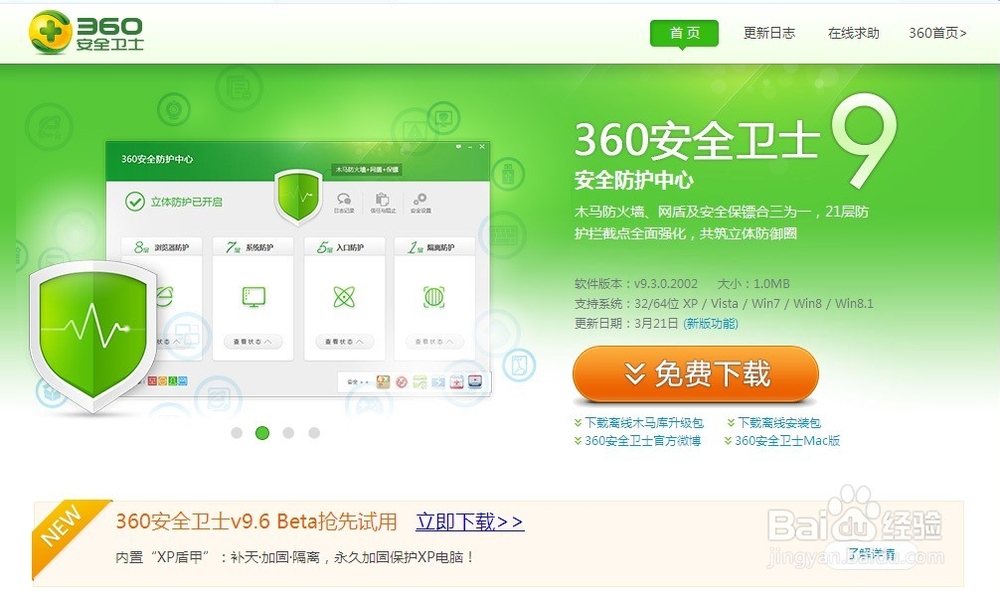The width and height of the screenshot is (1000, 591).
Task: Click the orange 免费下载 download button
Action: [695, 374]
